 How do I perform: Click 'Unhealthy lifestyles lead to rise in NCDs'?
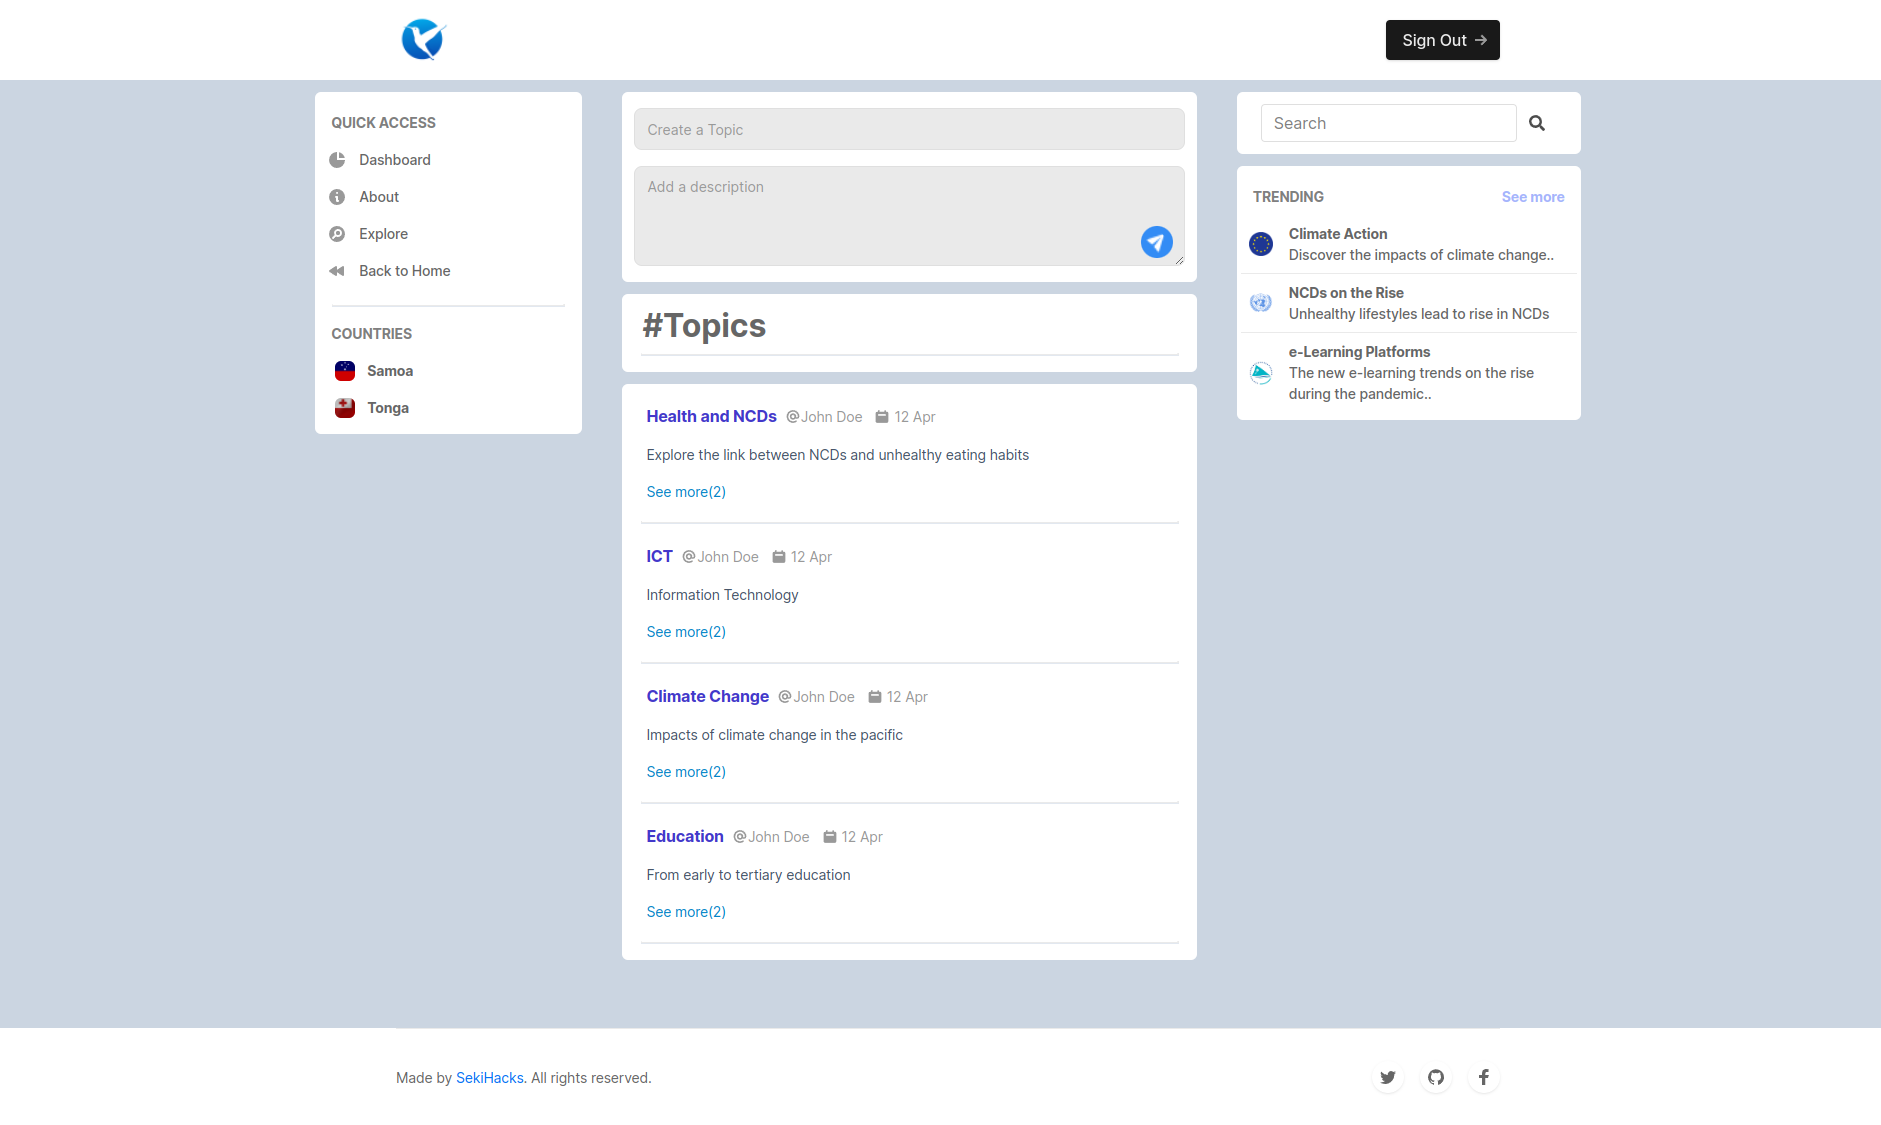(x=1419, y=314)
